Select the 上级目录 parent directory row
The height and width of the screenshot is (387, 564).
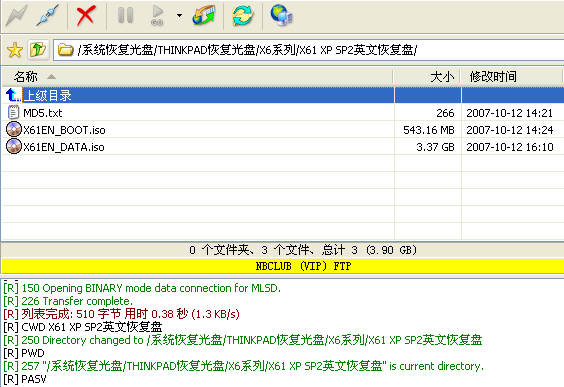coord(283,95)
